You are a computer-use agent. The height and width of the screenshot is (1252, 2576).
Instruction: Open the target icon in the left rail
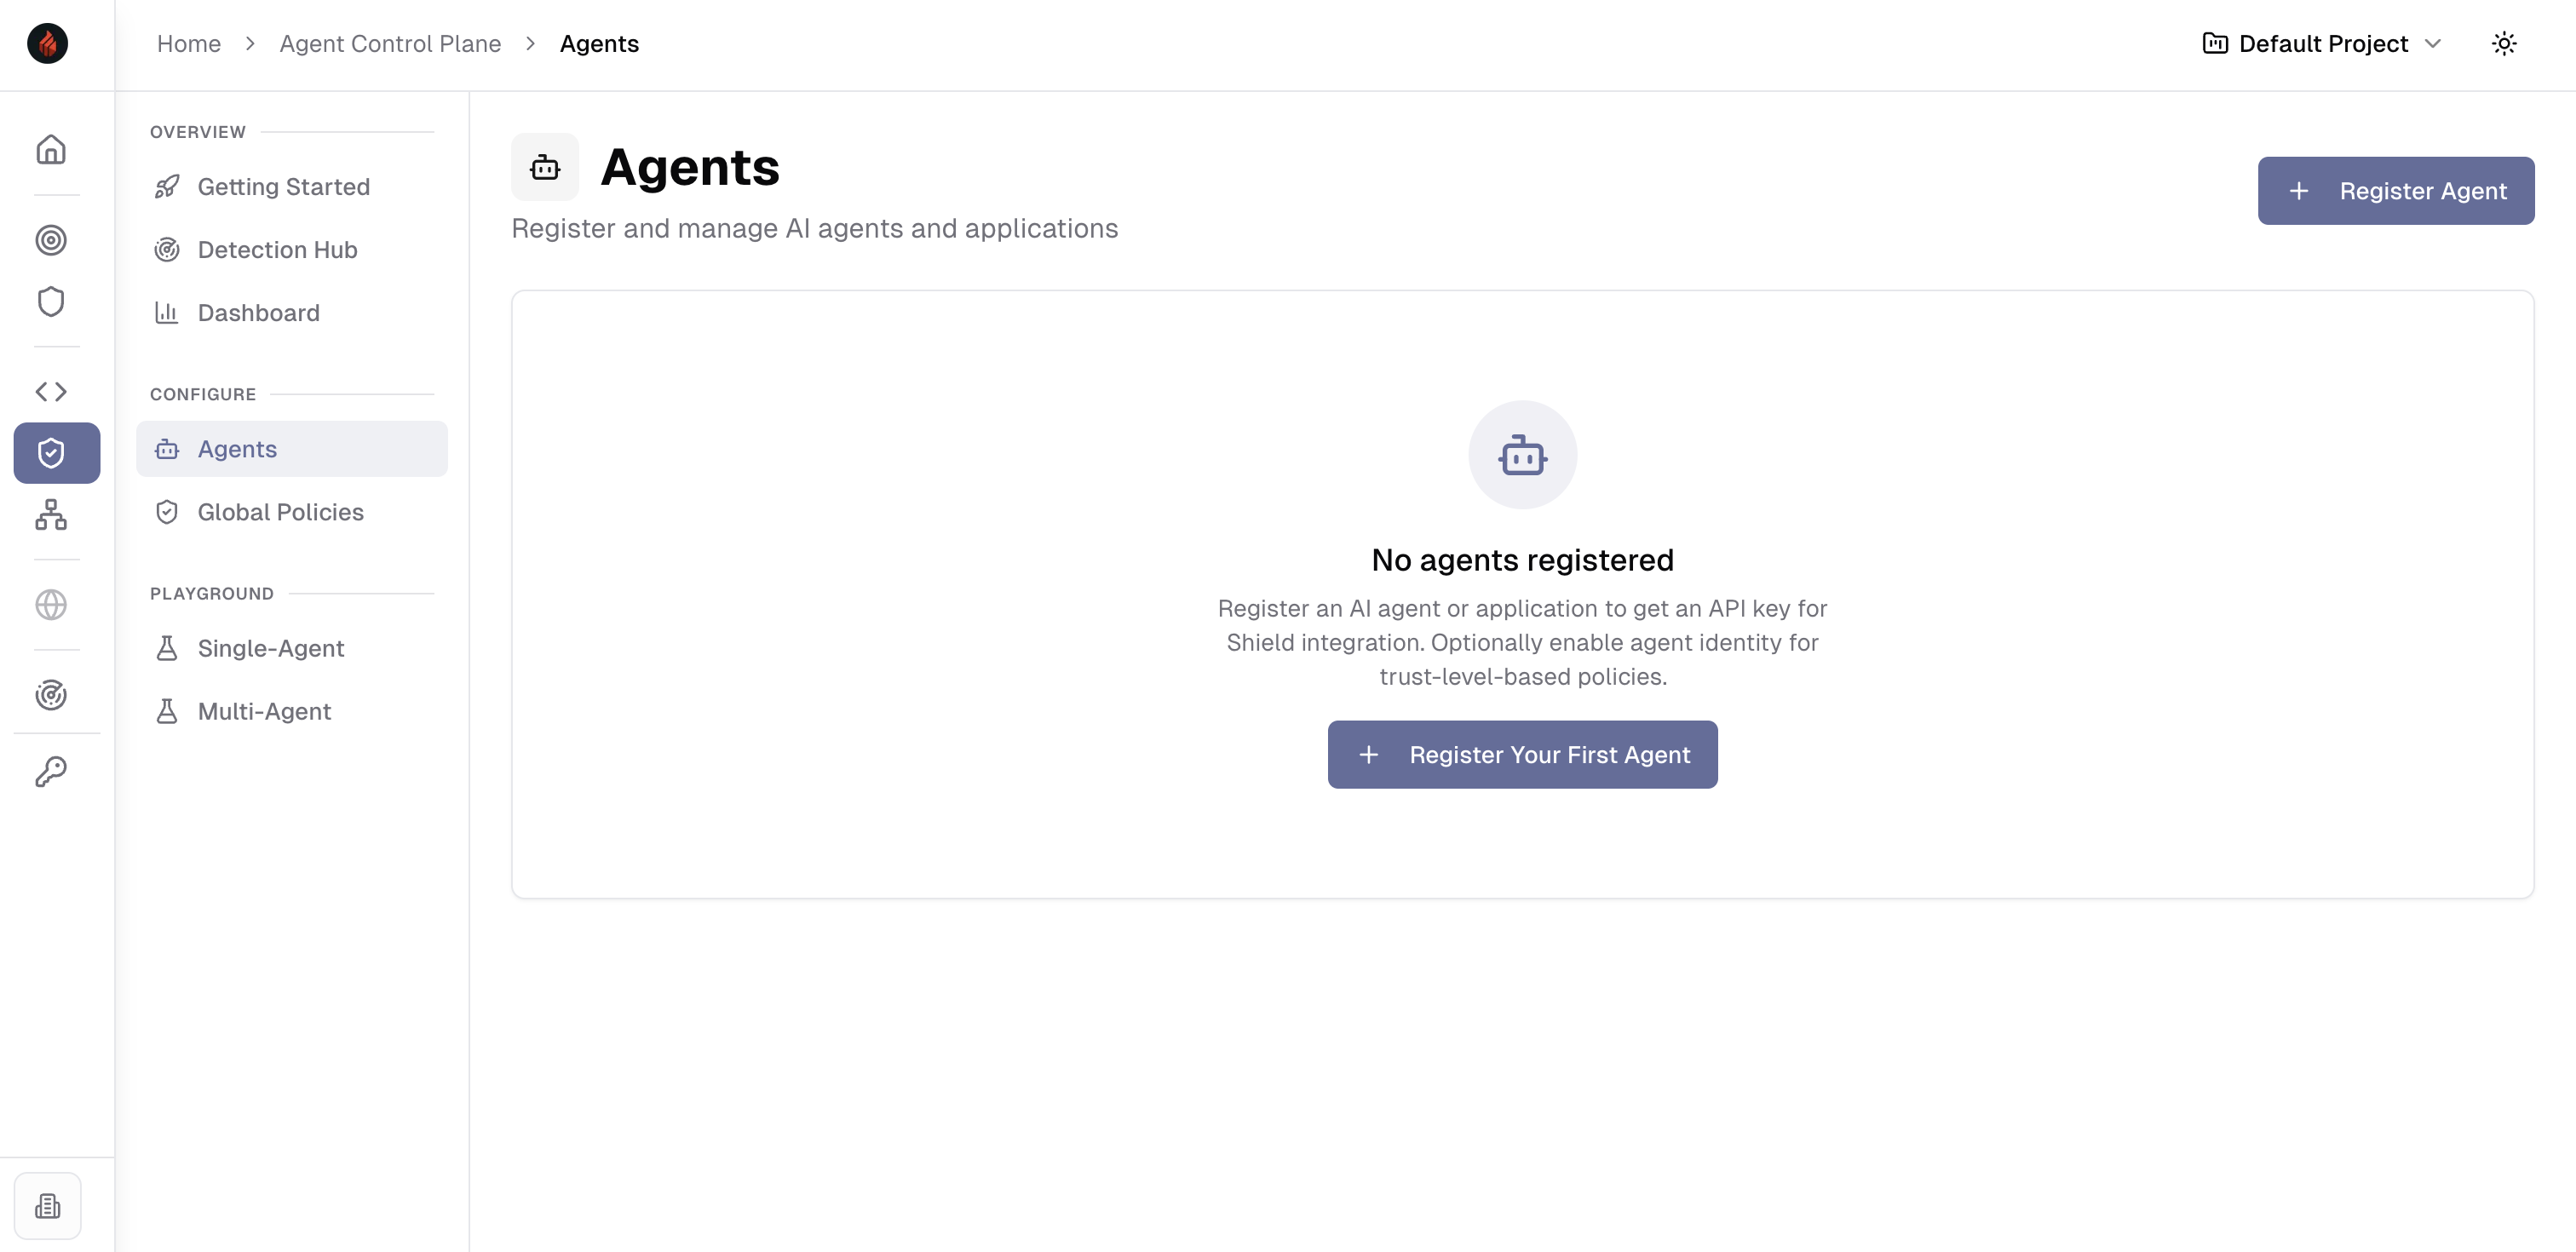(x=51, y=240)
